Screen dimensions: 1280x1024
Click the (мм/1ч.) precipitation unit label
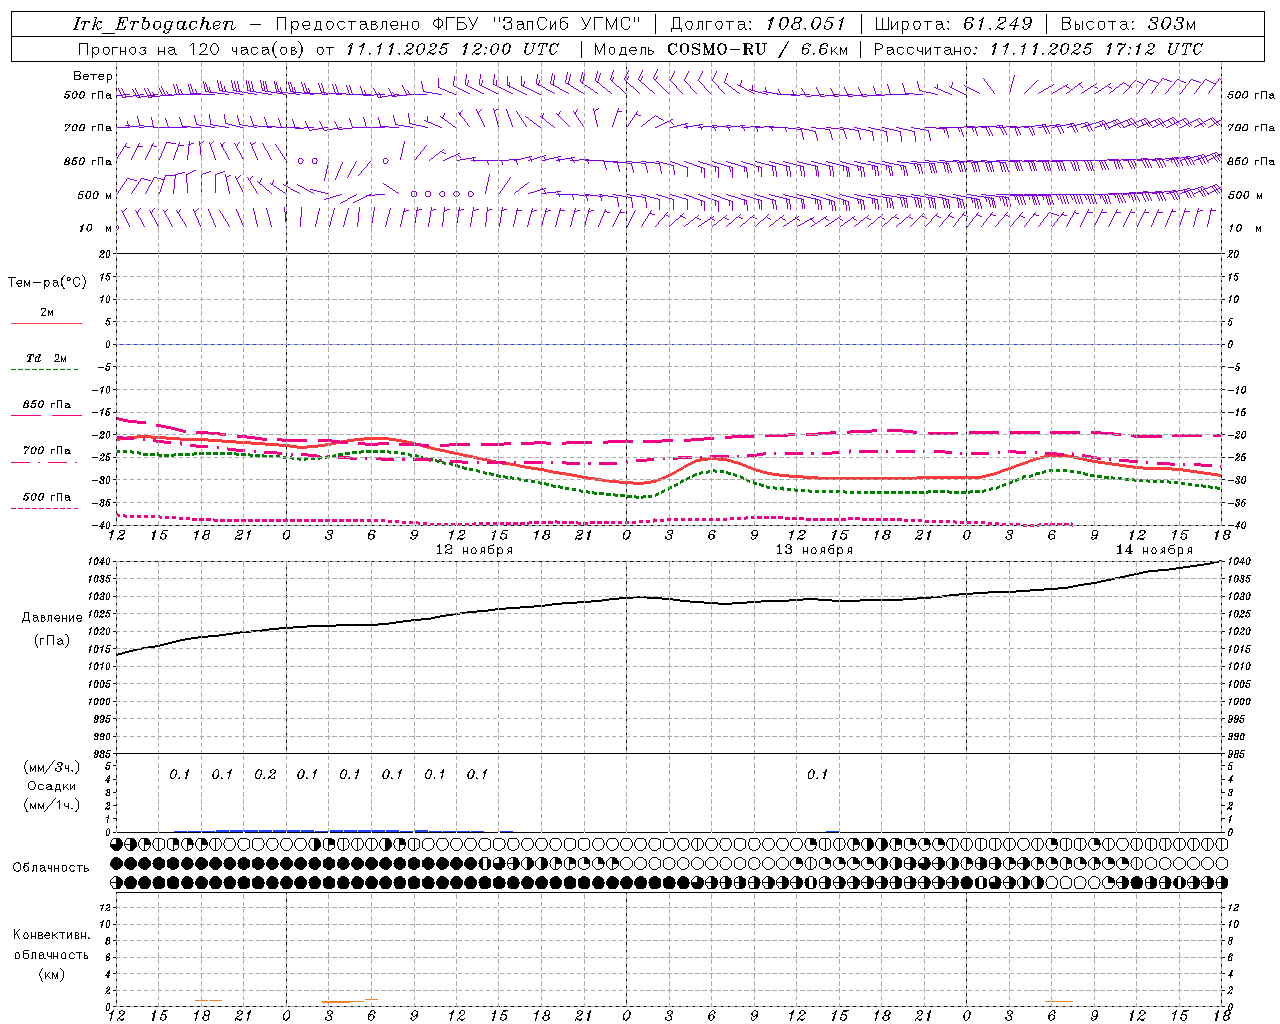[52, 805]
